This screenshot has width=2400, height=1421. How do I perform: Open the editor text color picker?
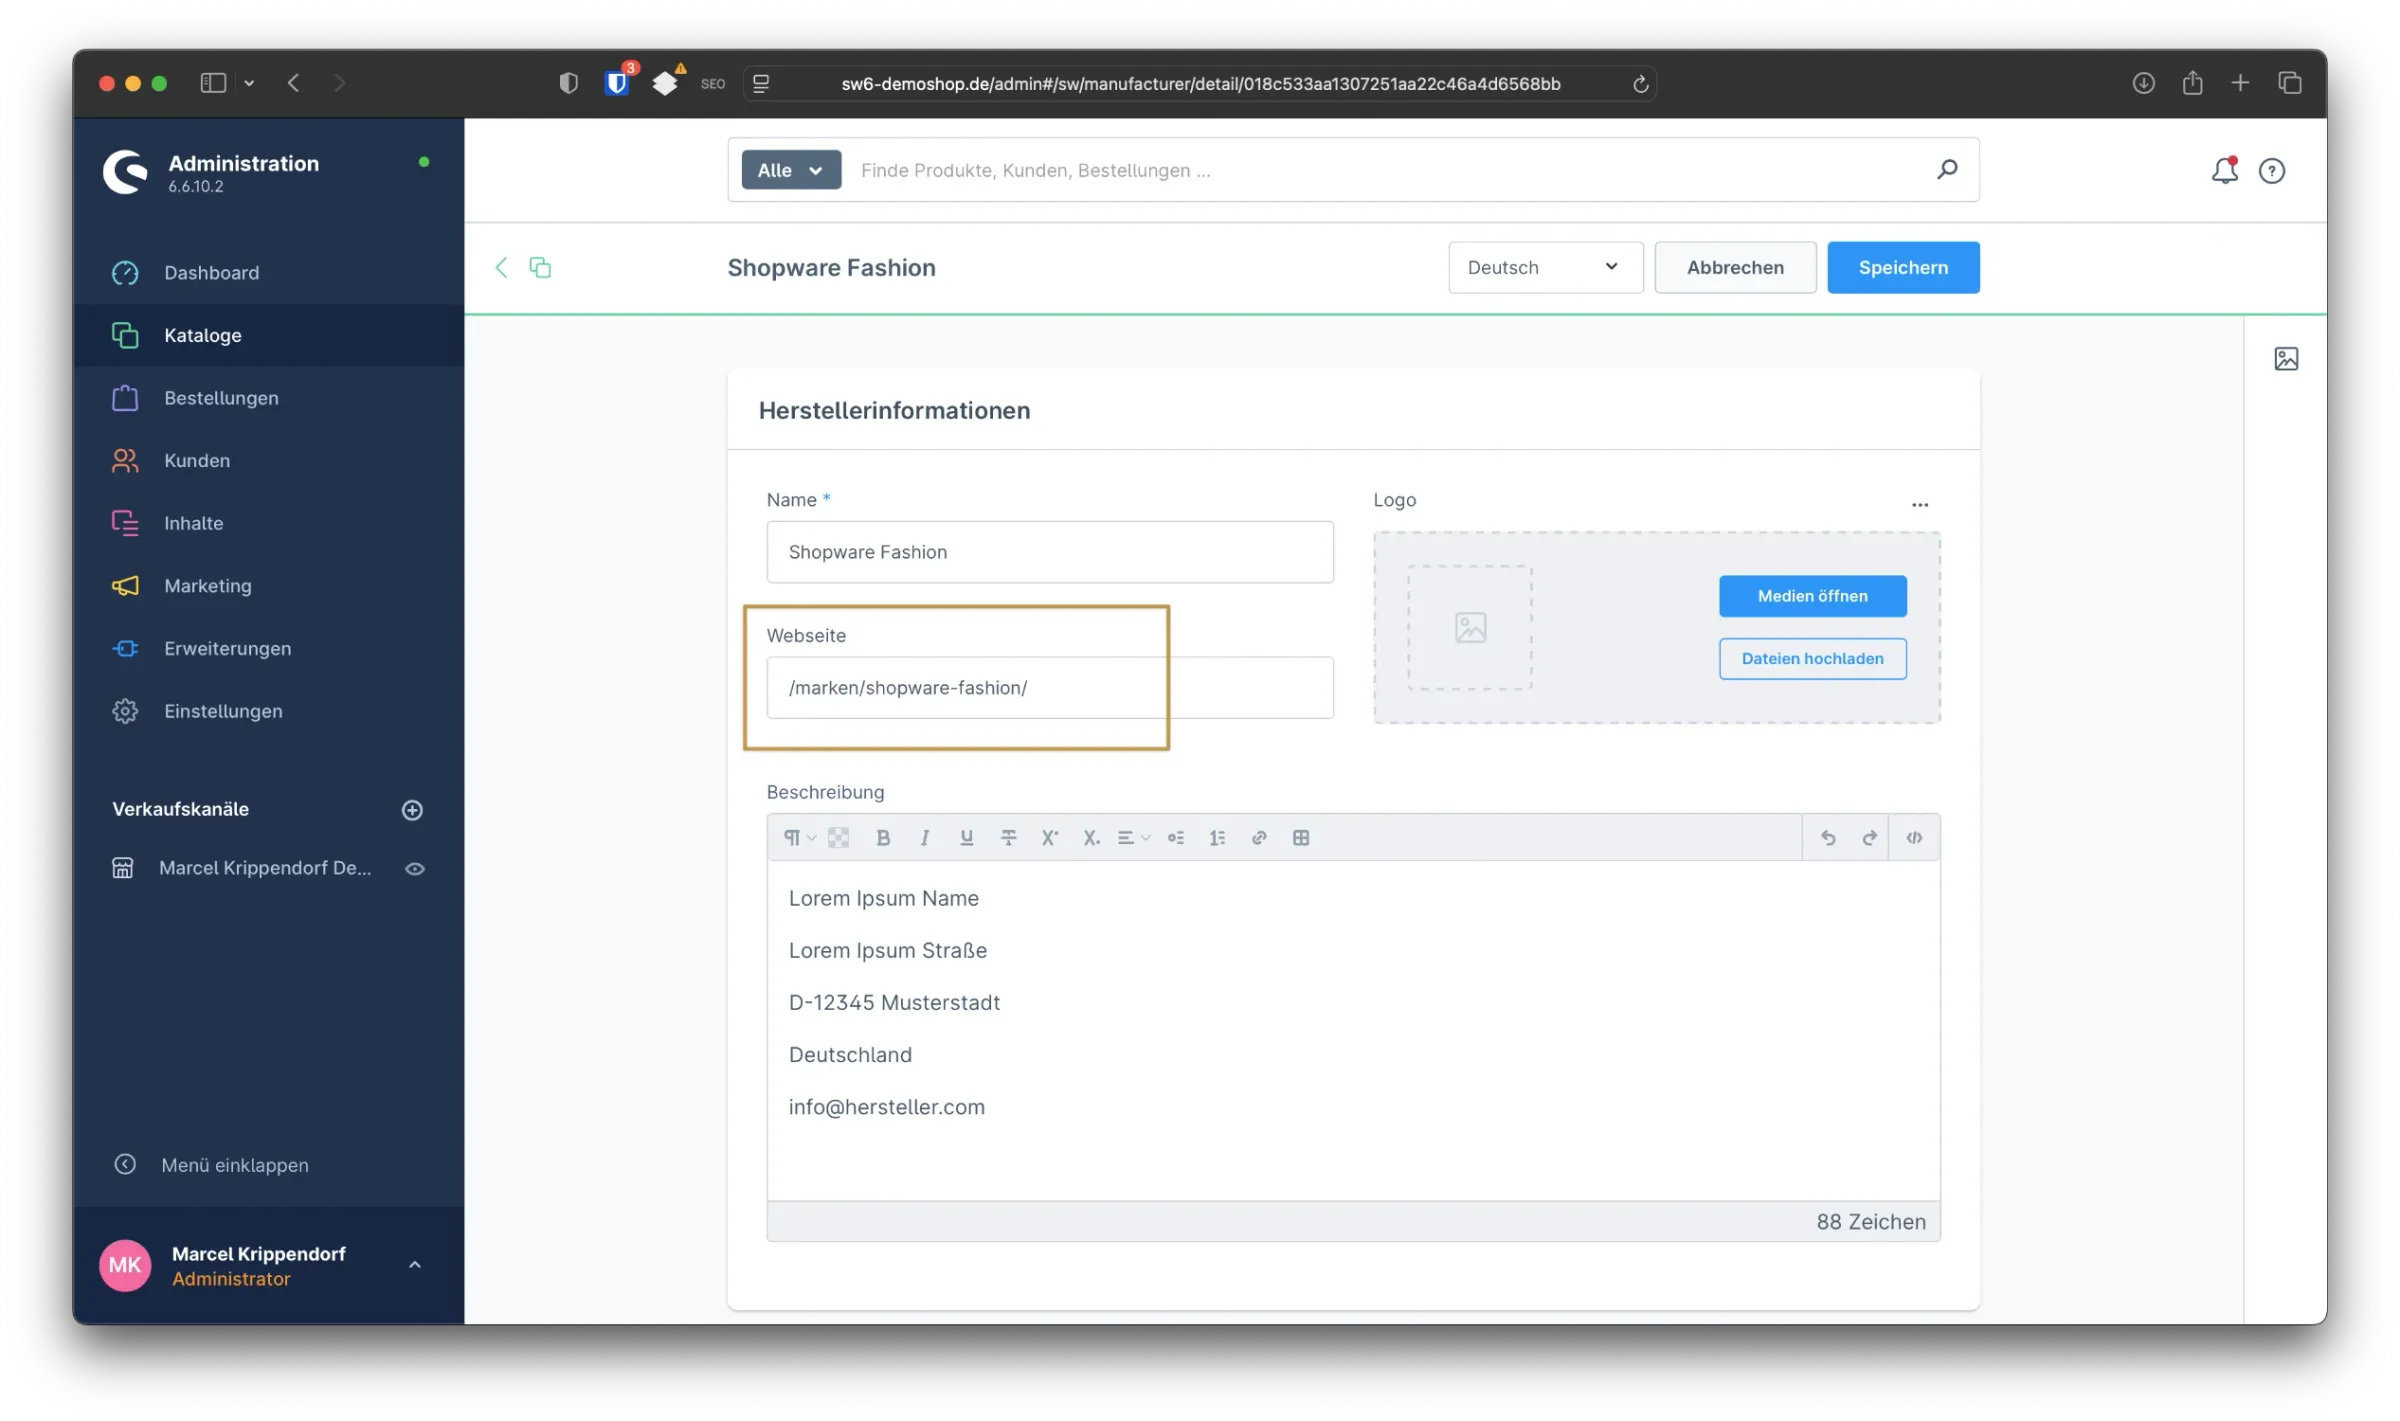839,838
